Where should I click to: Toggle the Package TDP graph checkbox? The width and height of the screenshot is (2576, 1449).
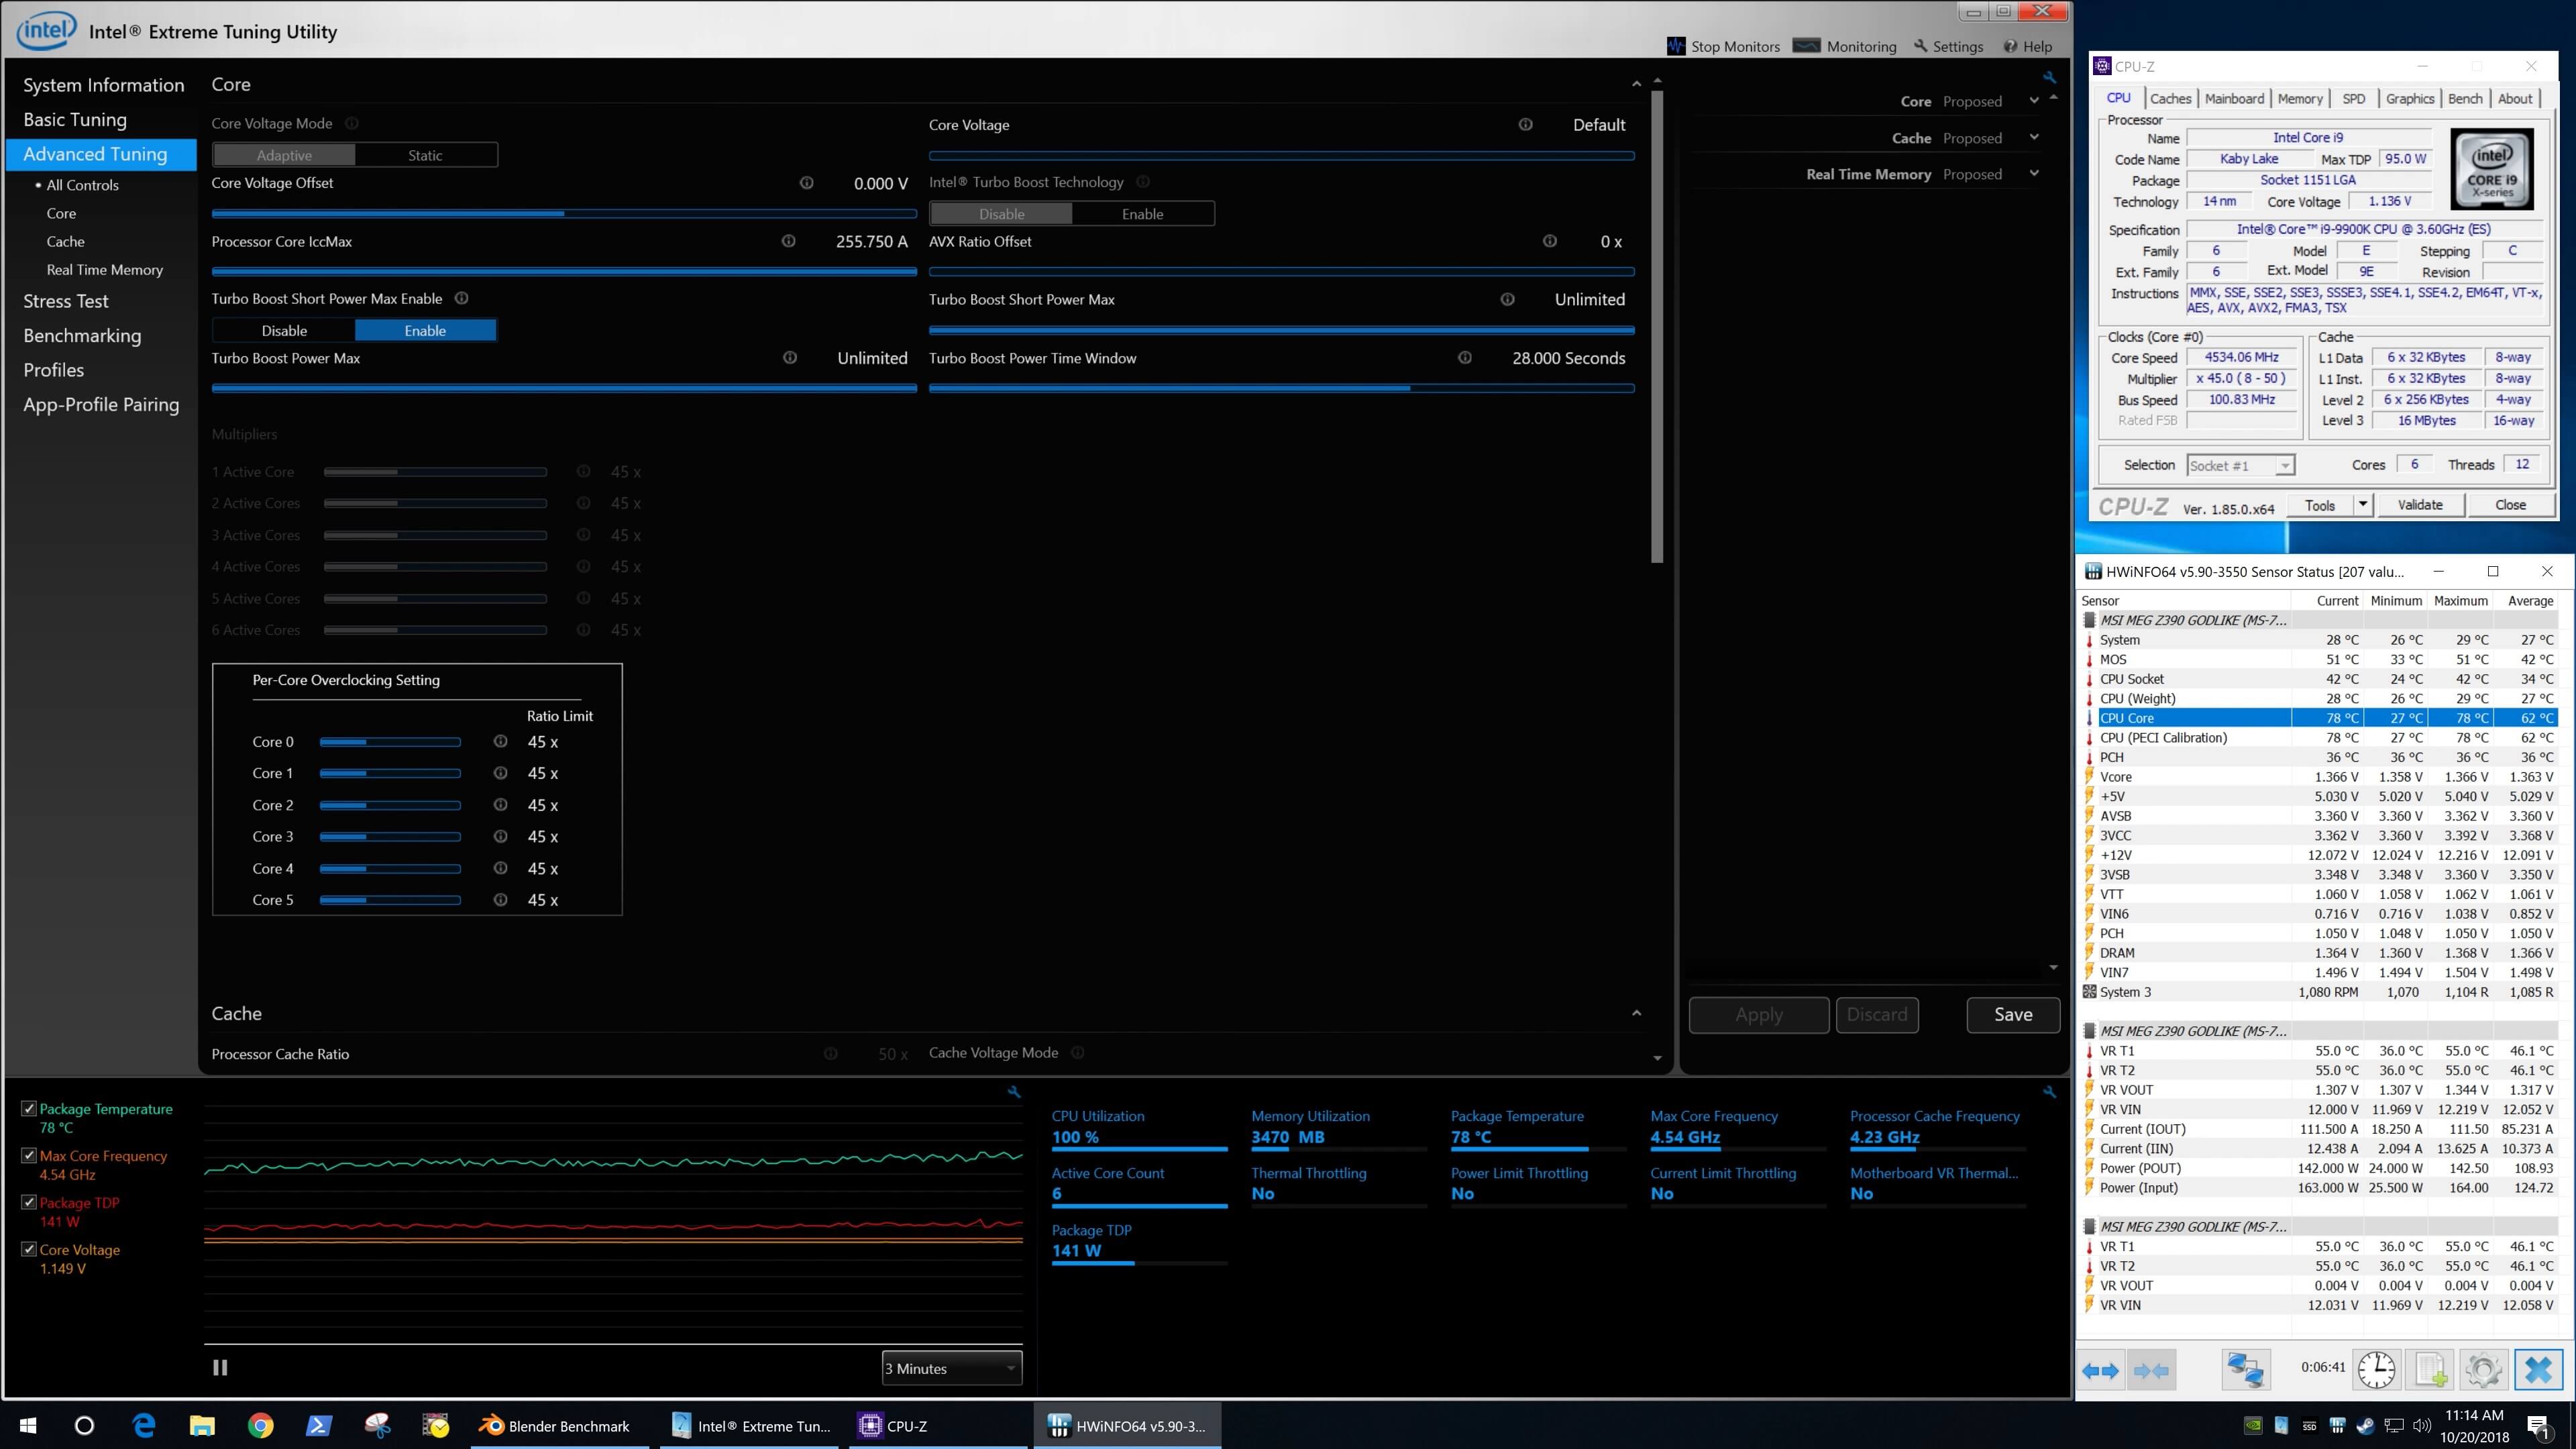coord(29,1202)
